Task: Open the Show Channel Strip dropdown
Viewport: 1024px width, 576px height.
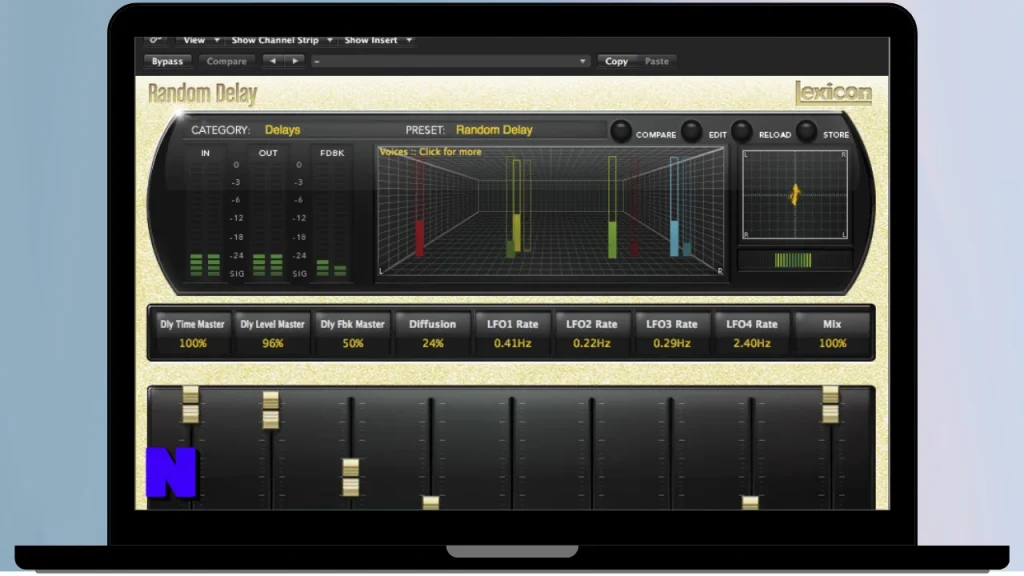Action: pos(282,40)
